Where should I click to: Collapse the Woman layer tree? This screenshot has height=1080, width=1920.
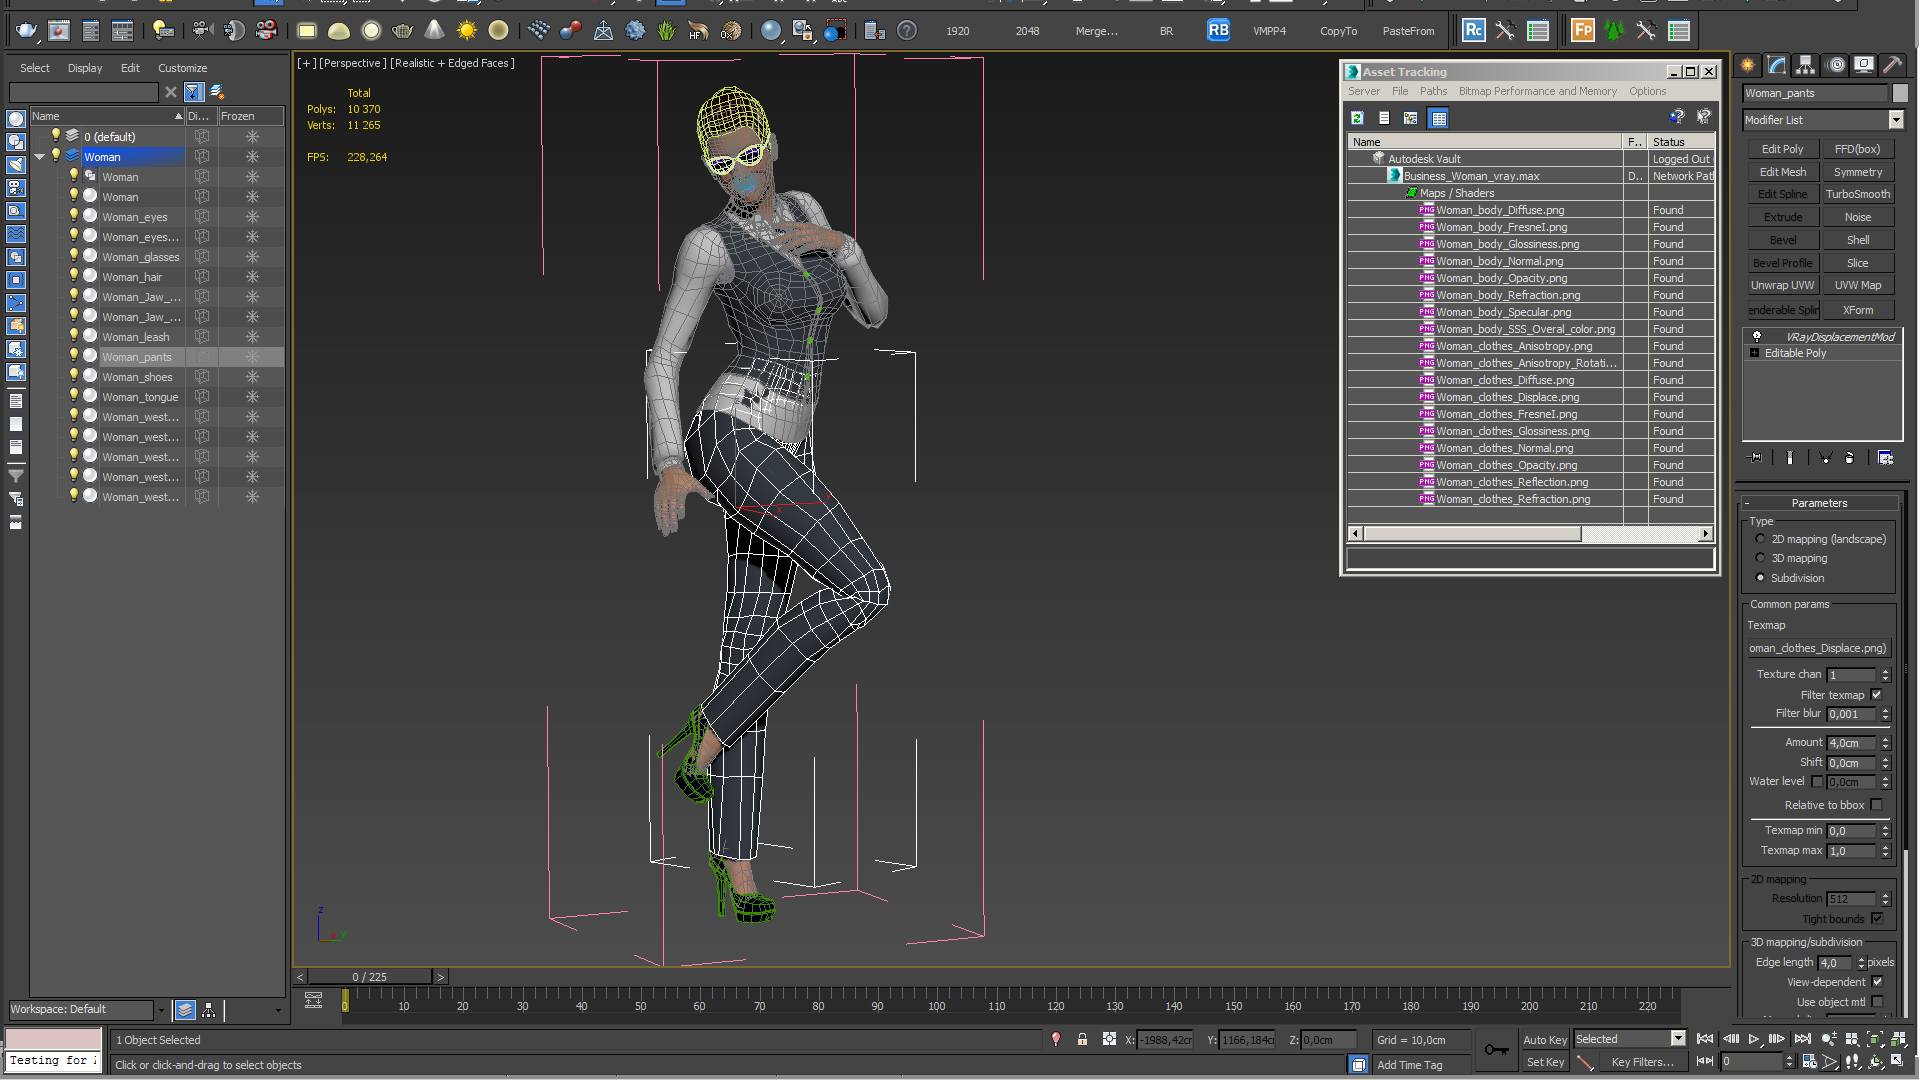coord(40,157)
